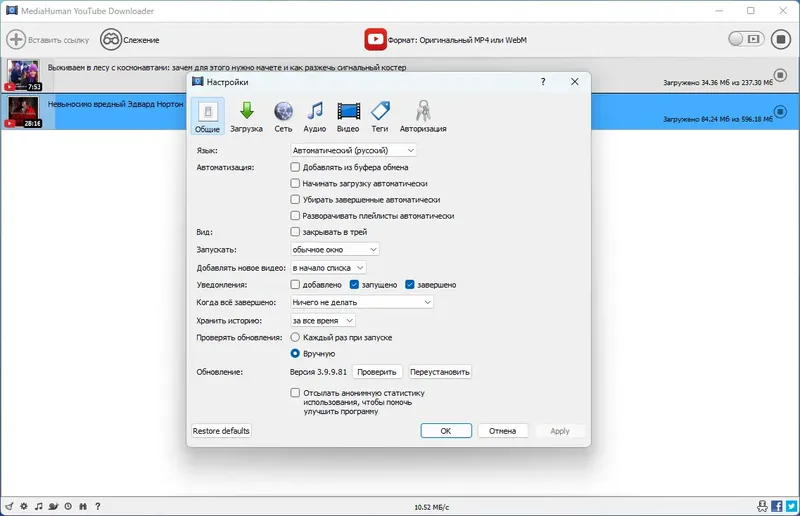
Task: Open the Видео film tab
Action: click(348, 117)
